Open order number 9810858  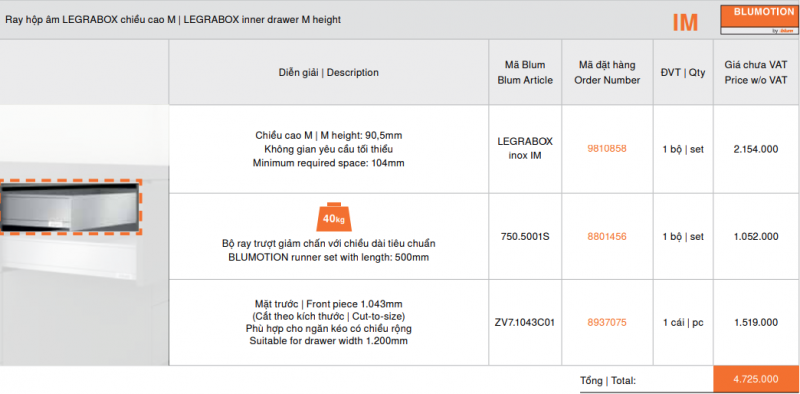click(607, 149)
